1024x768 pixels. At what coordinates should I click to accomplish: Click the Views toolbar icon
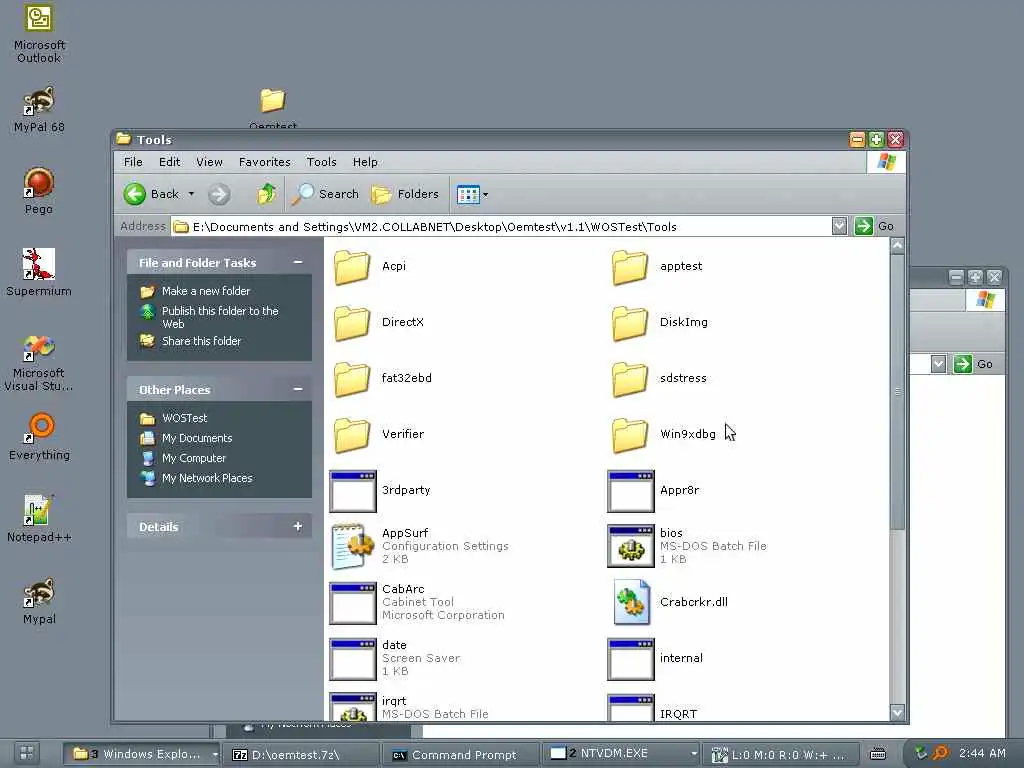point(468,195)
